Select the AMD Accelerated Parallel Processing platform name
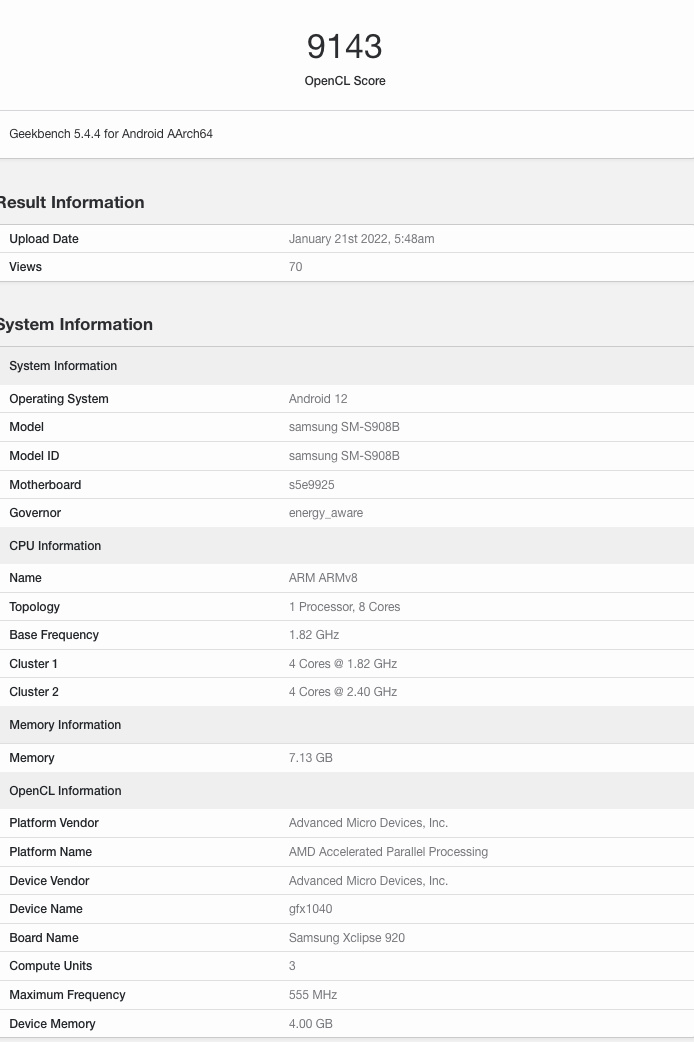This screenshot has width=694, height=1042. tap(388, 852)
